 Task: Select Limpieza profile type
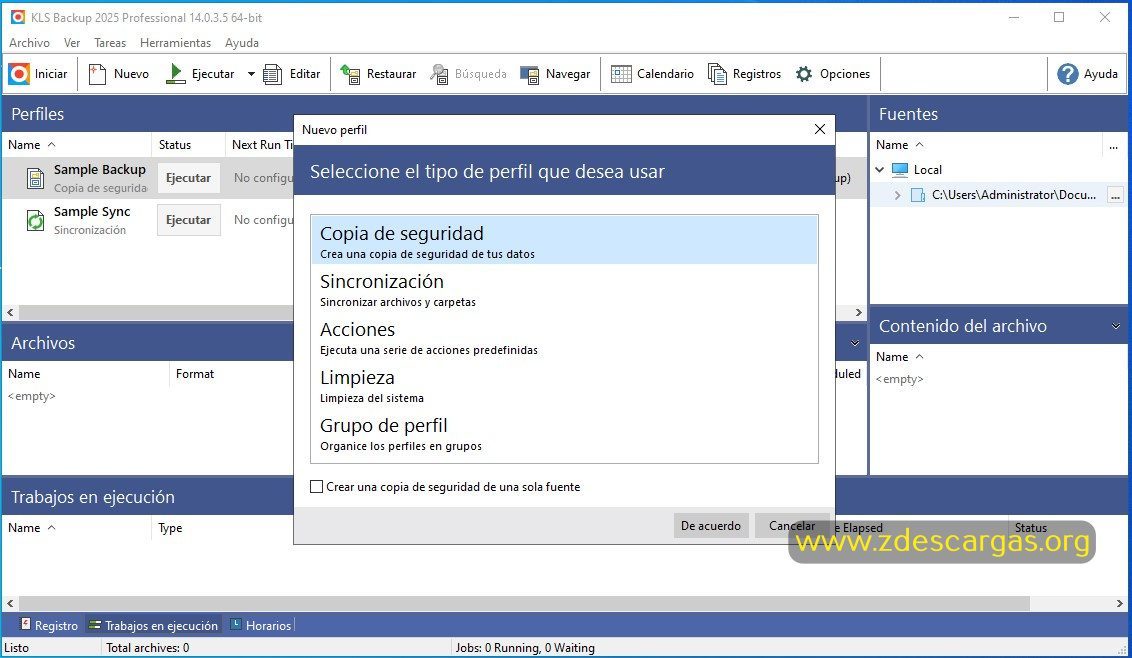pyautogui.click(x=565, y=385)
